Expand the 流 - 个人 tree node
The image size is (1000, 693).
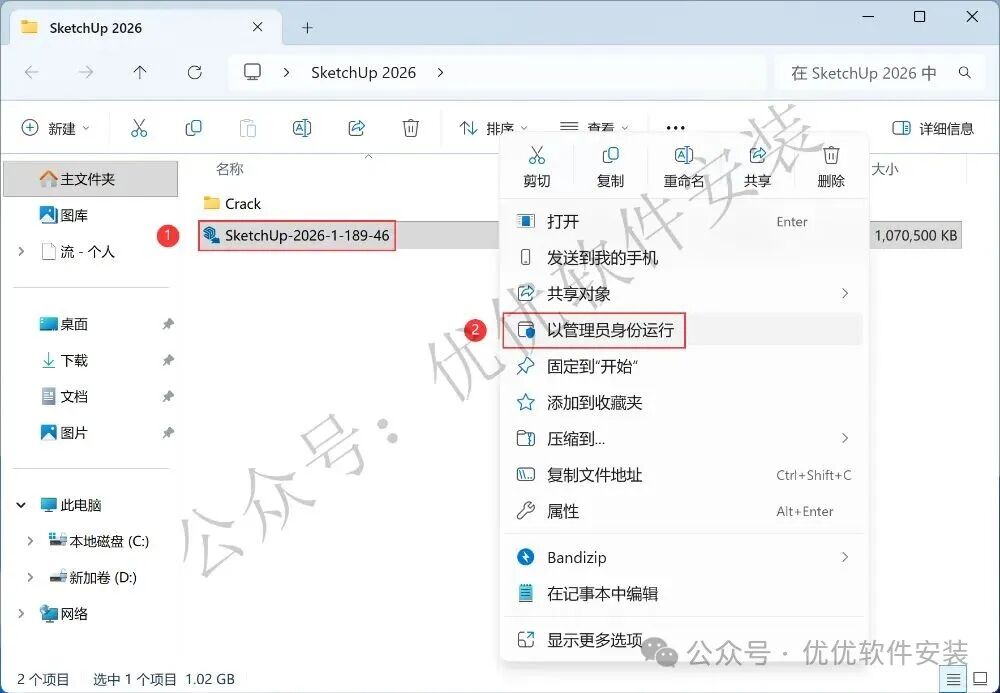pos(21,252)
